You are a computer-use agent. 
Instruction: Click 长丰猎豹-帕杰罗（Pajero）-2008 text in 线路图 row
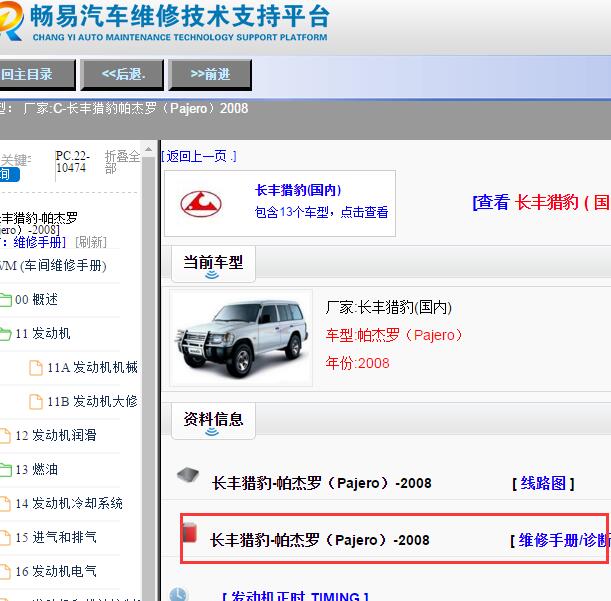322,483
